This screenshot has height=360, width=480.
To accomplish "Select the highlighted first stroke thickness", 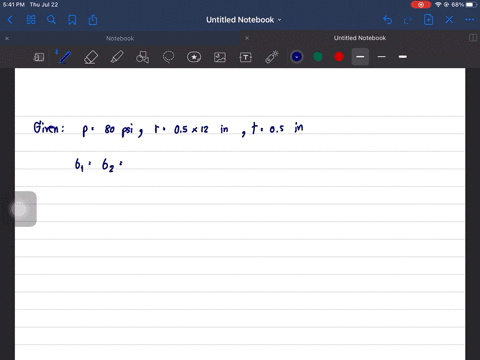I will coord(360,57).
